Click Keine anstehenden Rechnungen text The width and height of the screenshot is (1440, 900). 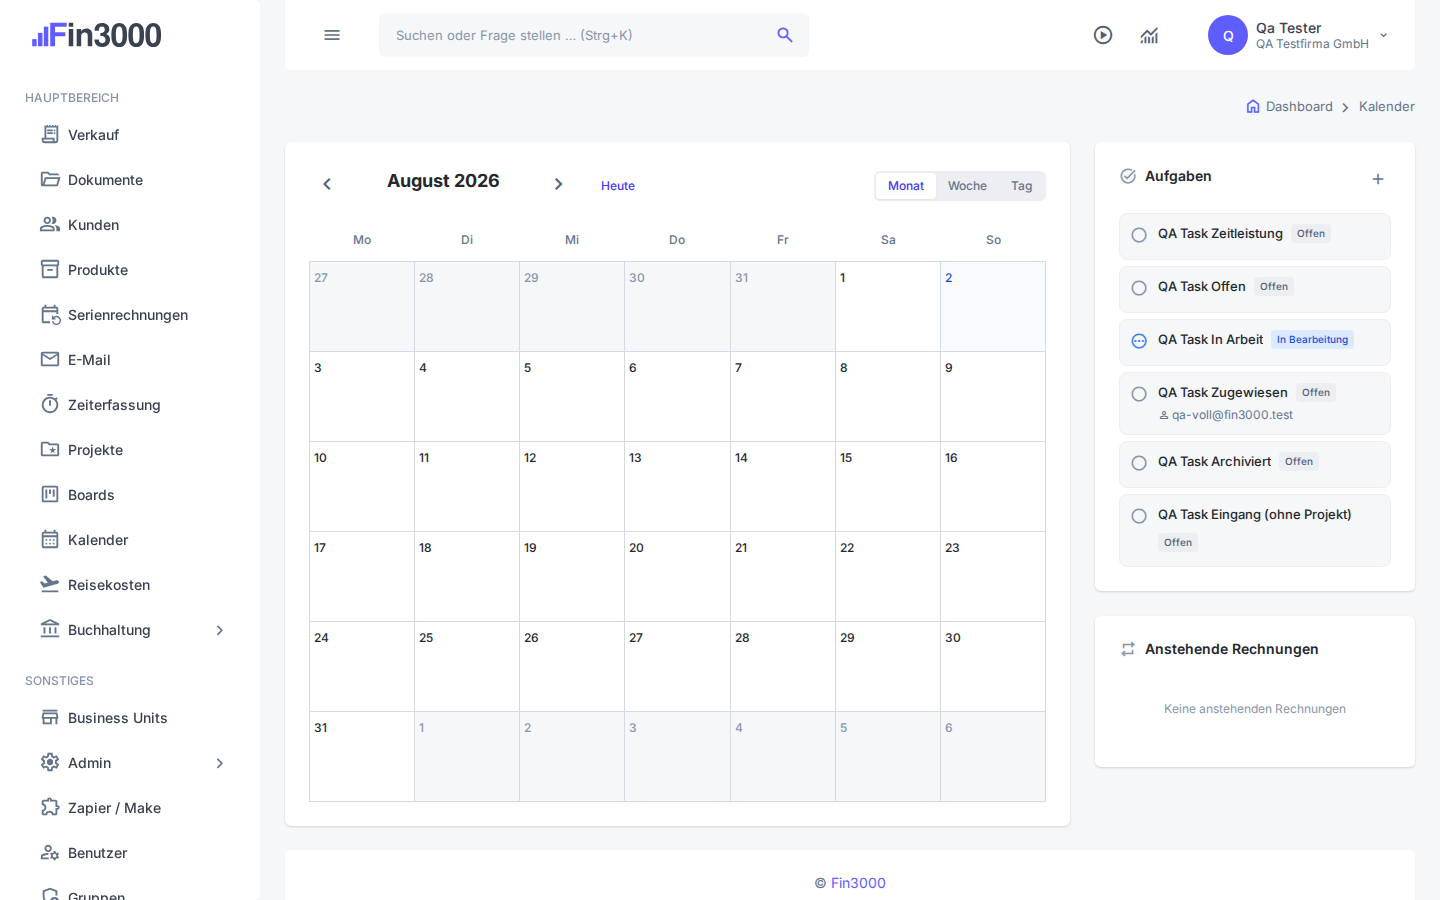1255,709
